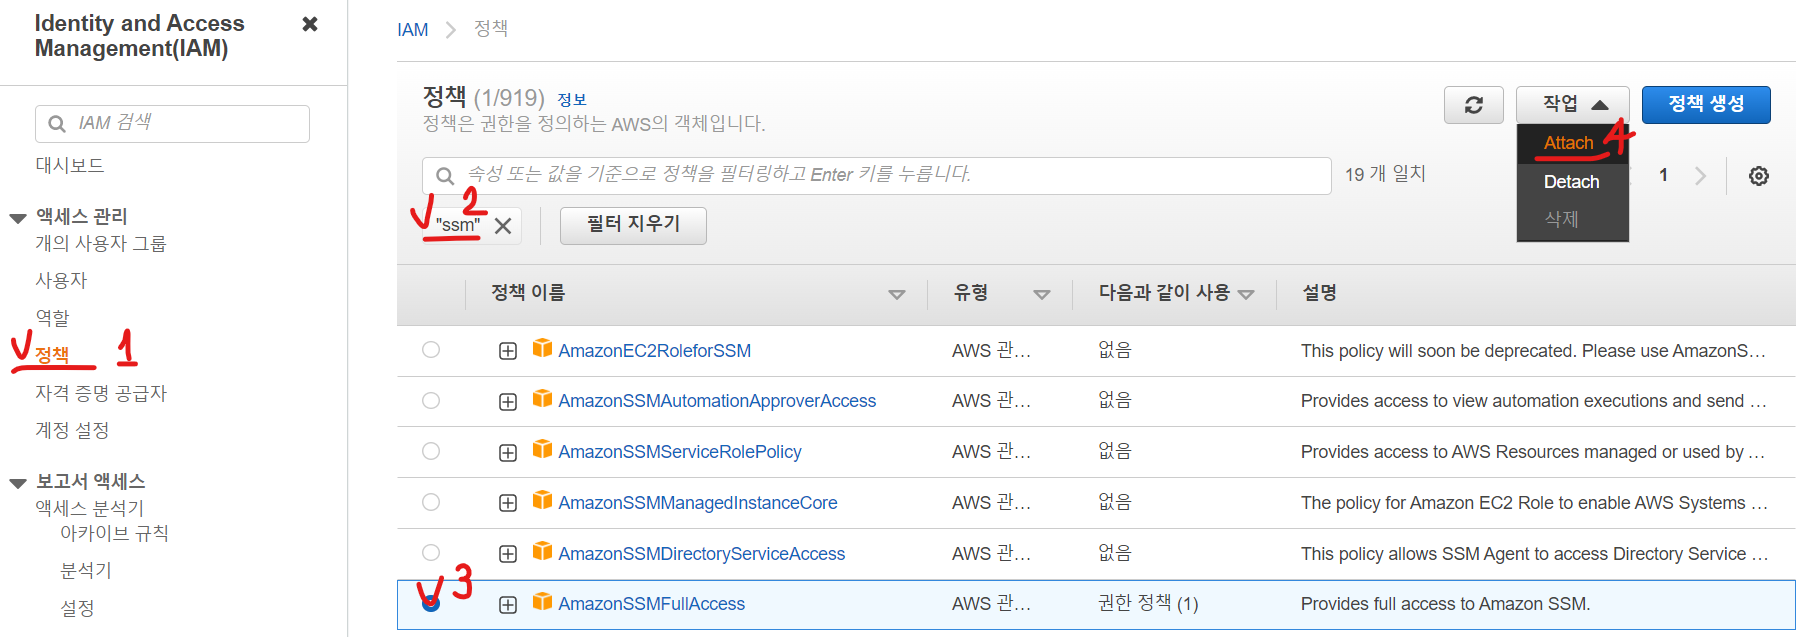Click the refresh policies icon button
The height and width of the screenshot is (637, 1812).
pos(1473,105)
